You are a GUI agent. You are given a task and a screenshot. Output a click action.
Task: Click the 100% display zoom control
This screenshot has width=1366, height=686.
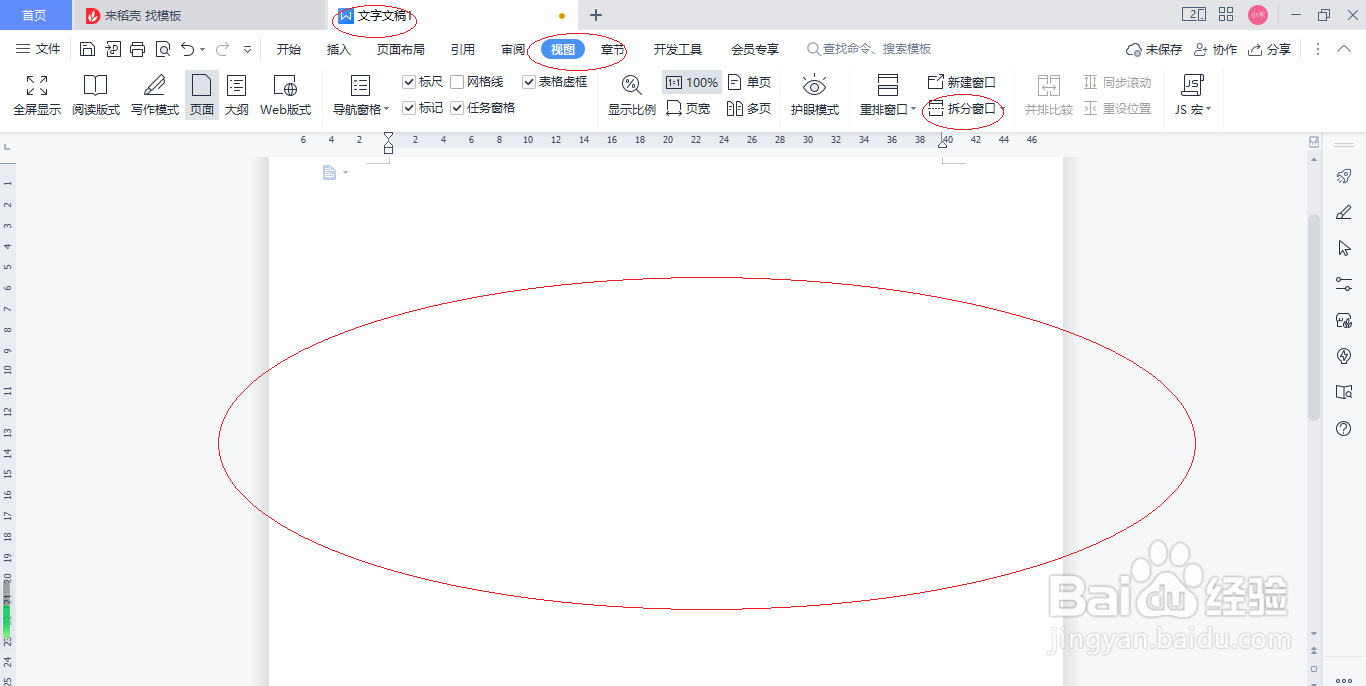coord(691,82)
